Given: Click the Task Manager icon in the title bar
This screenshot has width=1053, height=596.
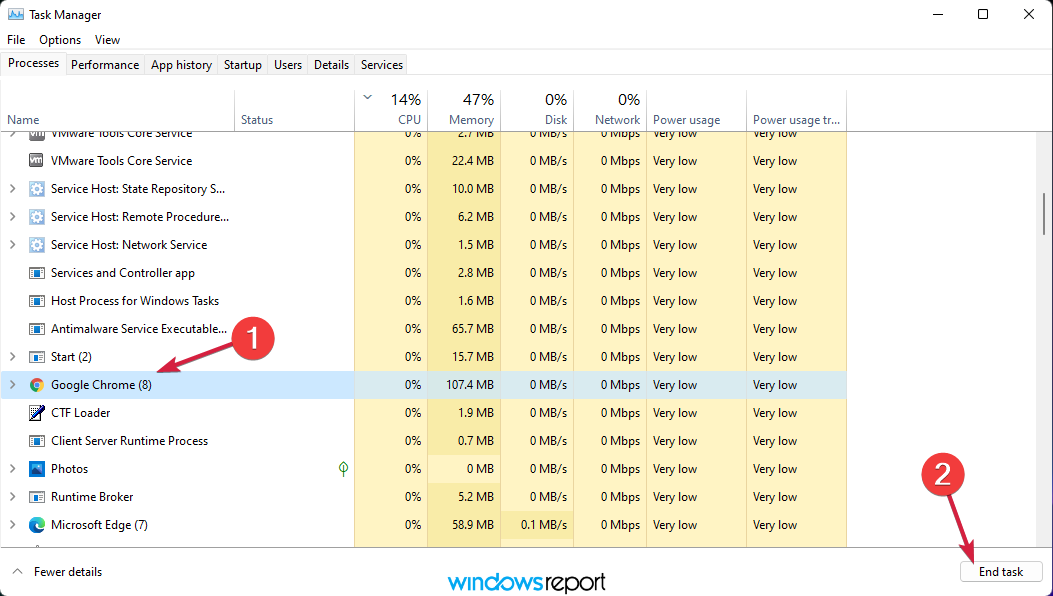Looking at the screenshot, I should [15, 14].
